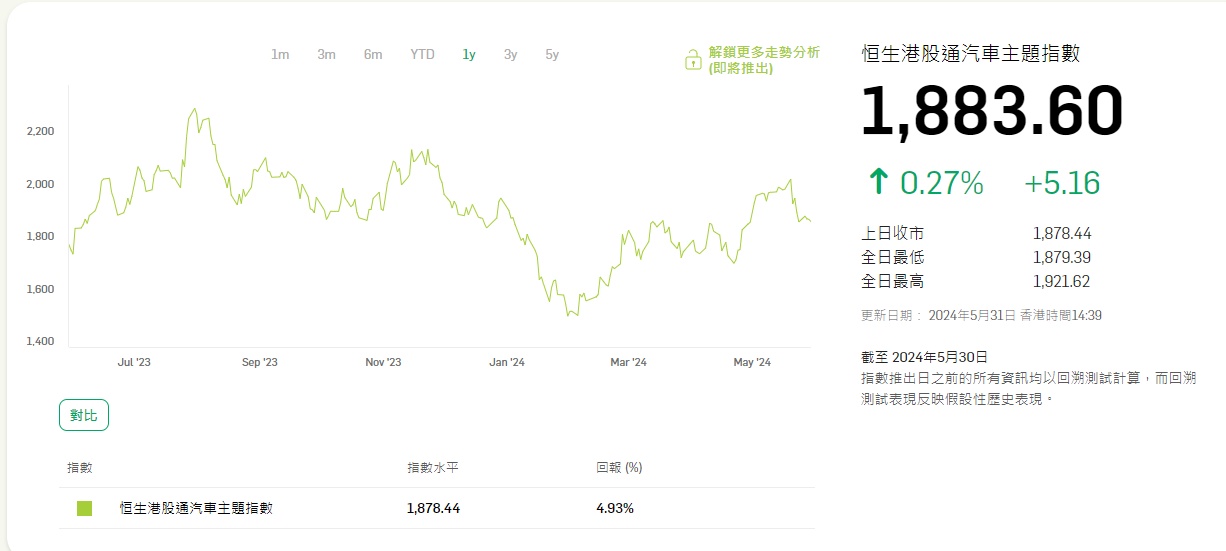Viewport: 1226px width, 551px height.
Task: Click the green index color swatch
Action: (x=84, y=508)
